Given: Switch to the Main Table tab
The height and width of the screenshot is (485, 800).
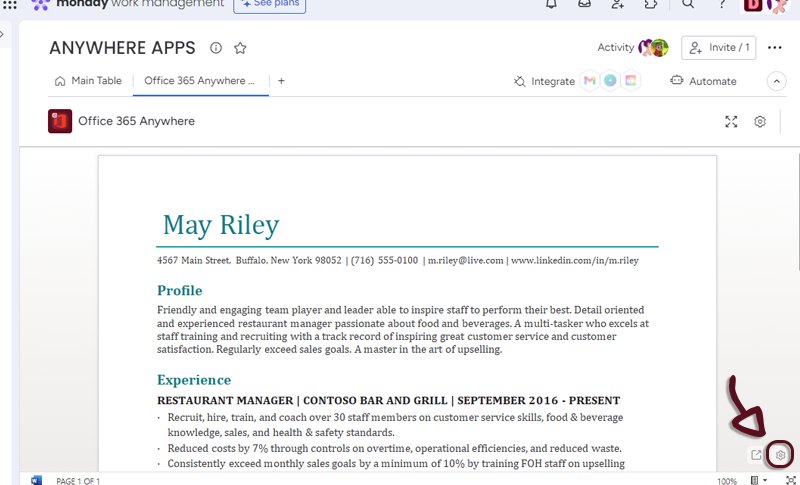Looking at the screenshot, I should [88, 81].
